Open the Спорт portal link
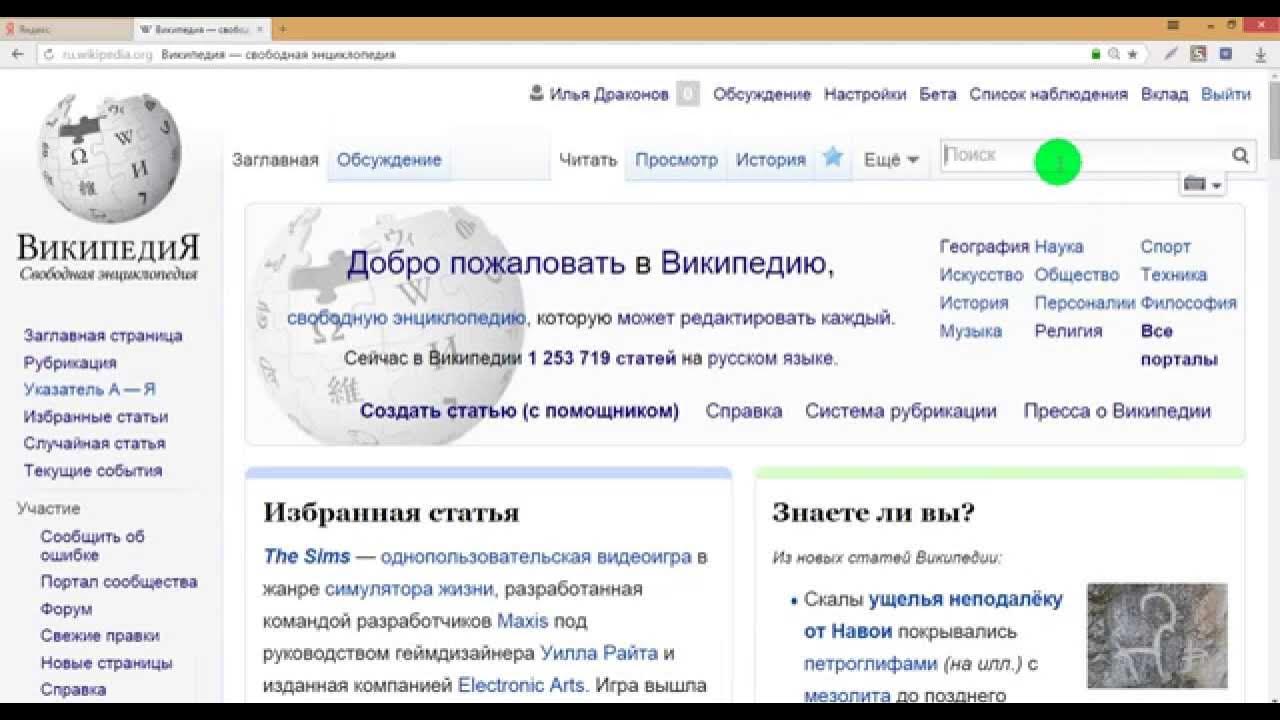1280x720 pixels. [x=1166, y=246]
